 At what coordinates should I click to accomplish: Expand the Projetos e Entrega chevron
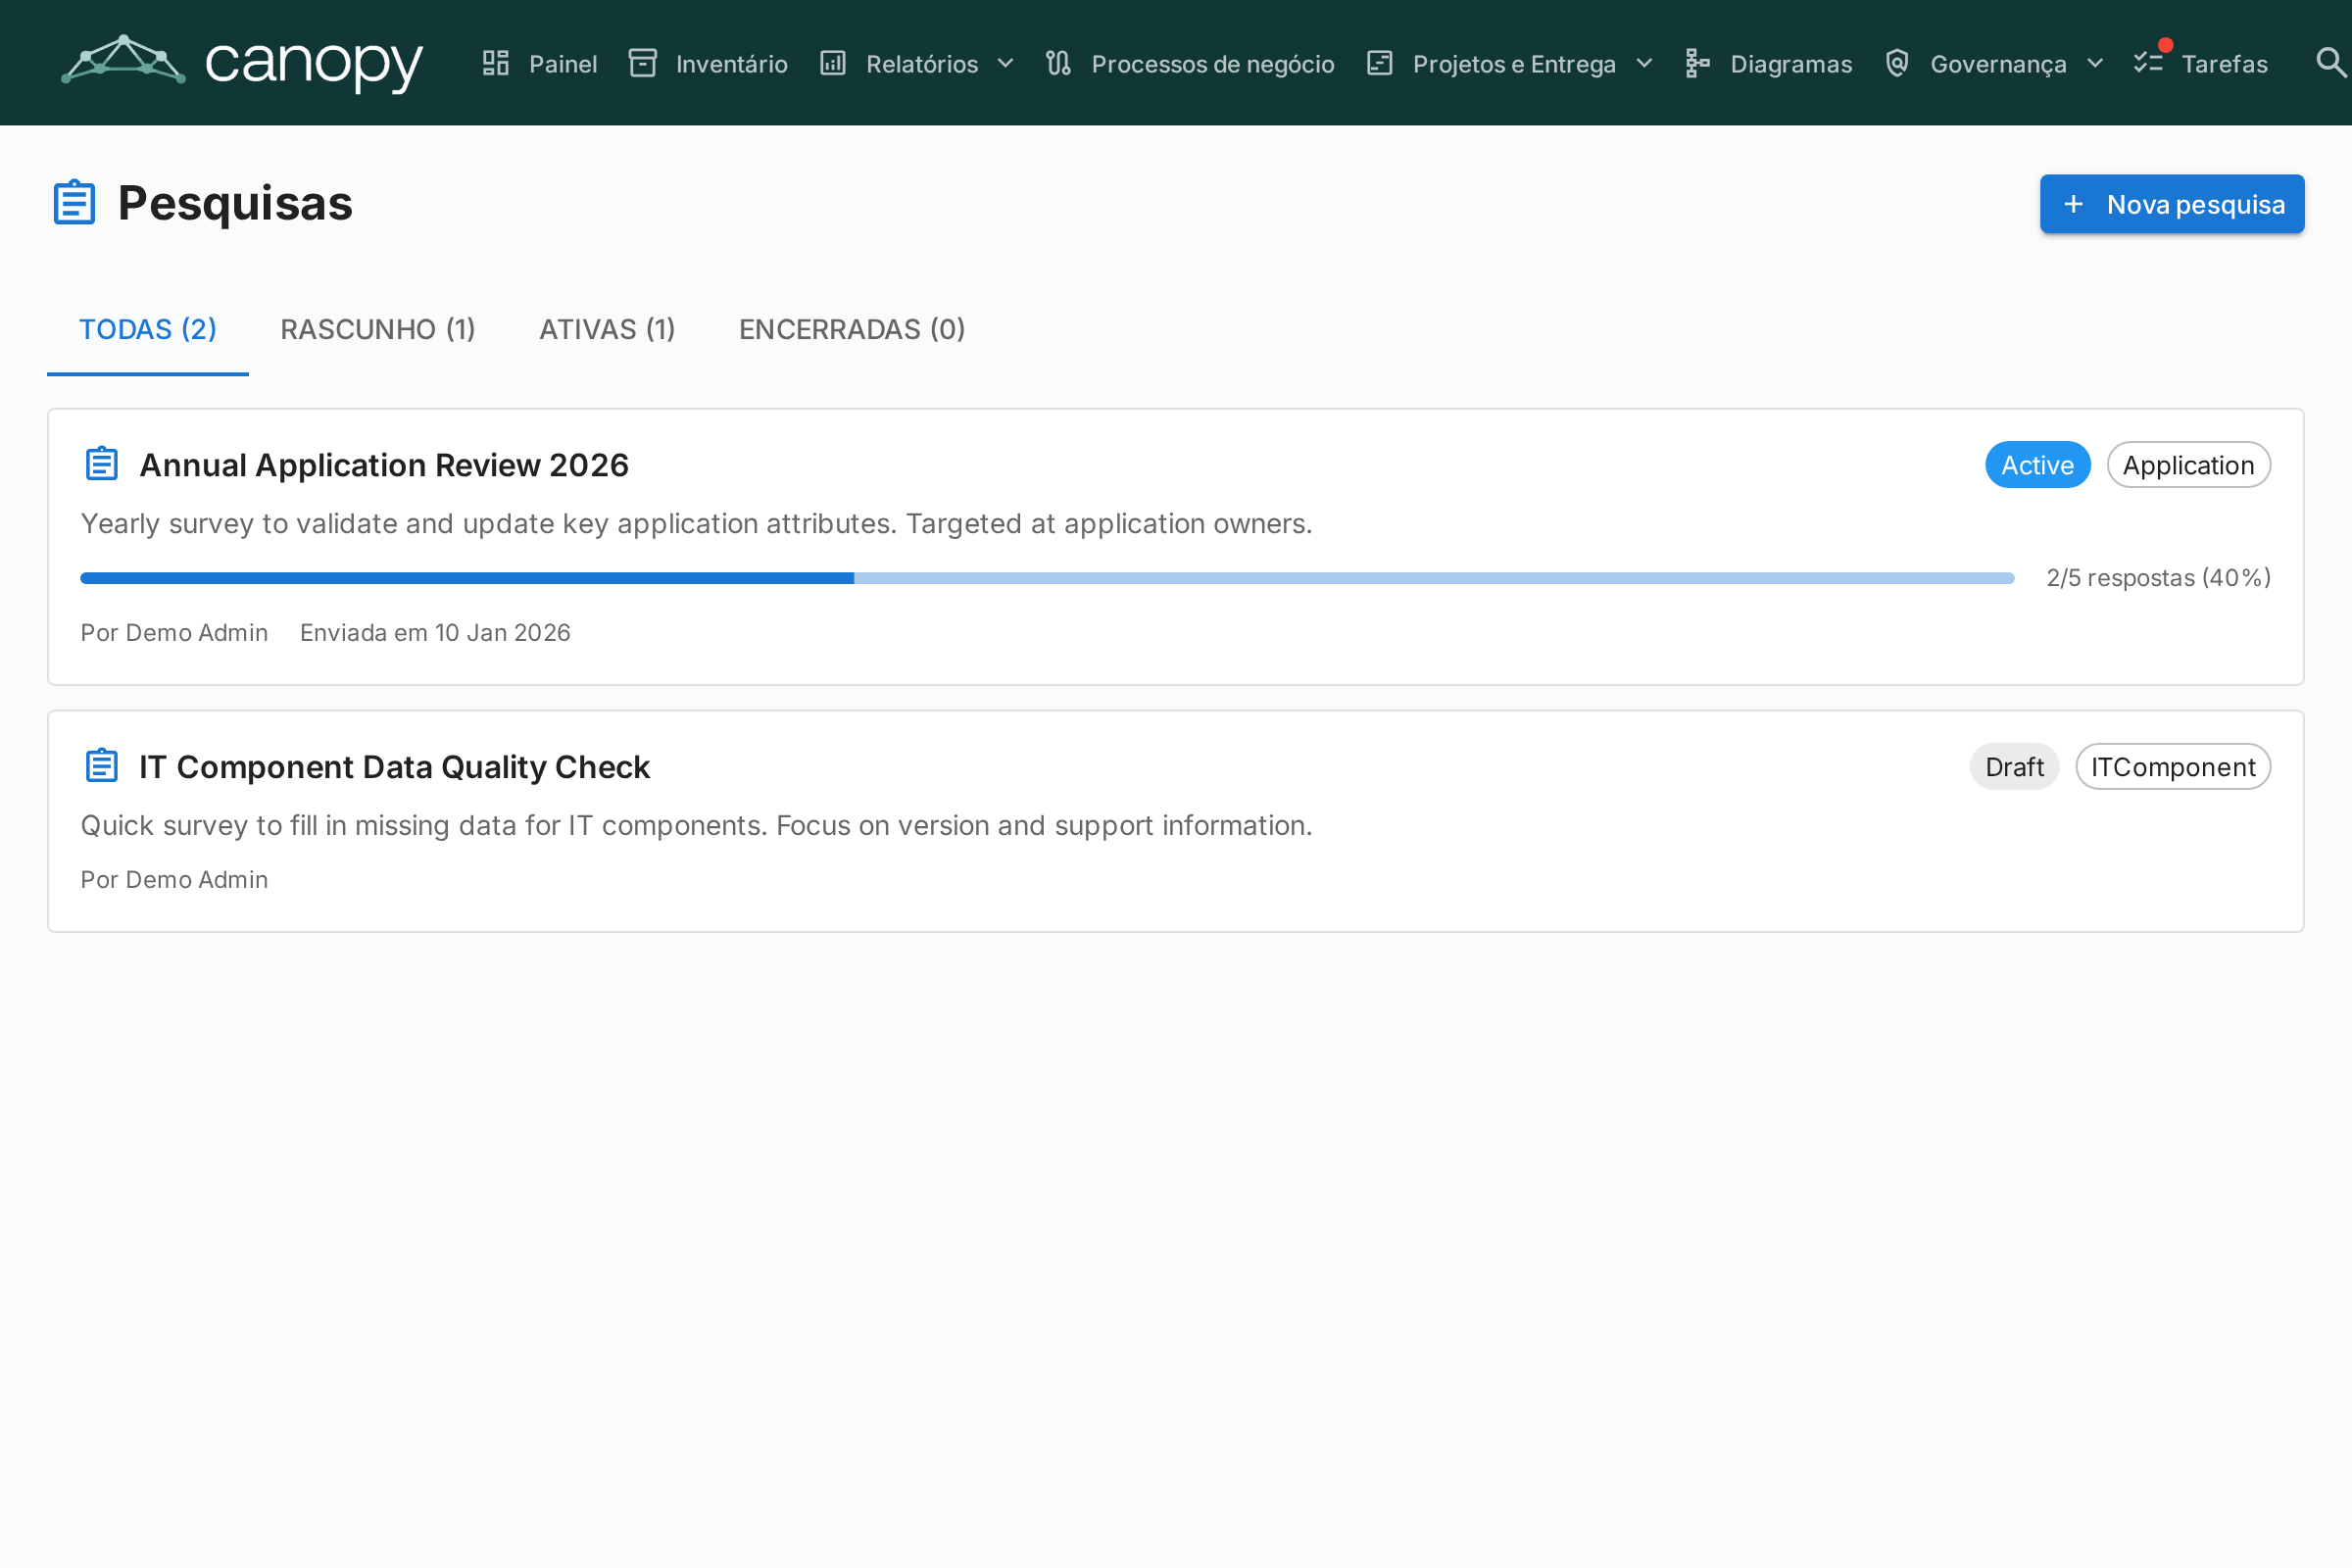1644,63
